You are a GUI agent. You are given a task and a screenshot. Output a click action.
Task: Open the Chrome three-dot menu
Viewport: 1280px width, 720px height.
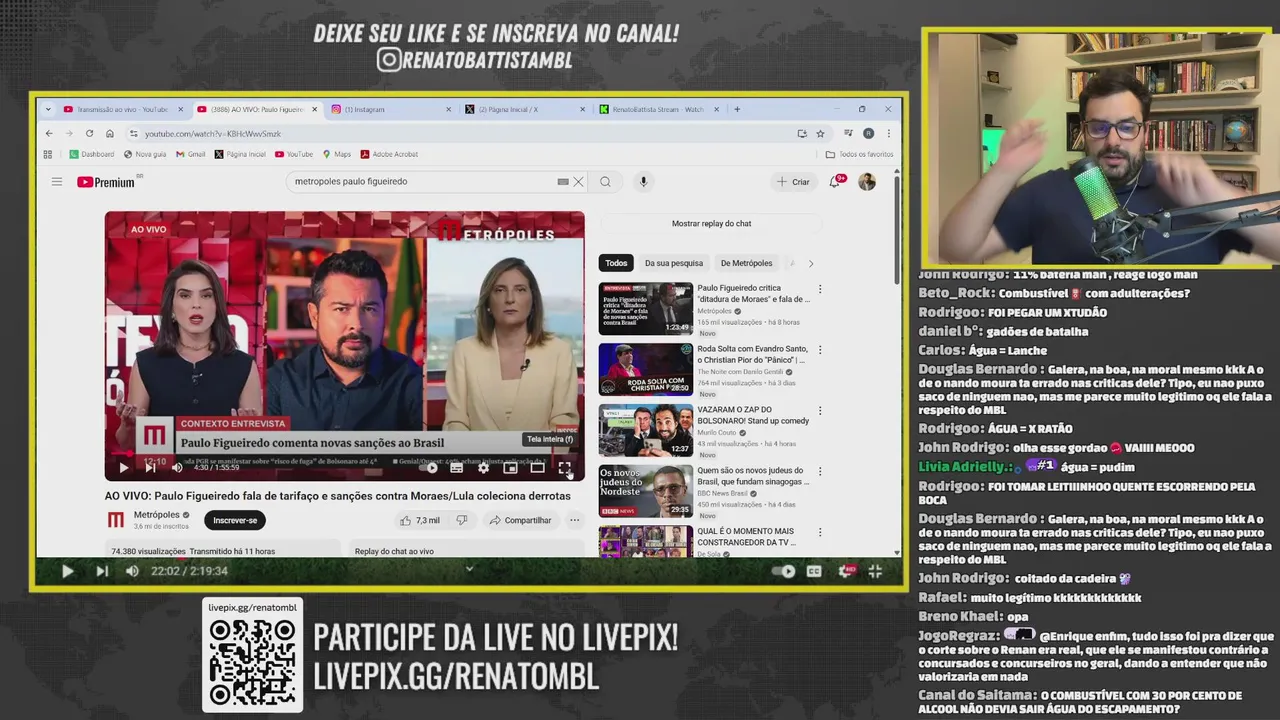coord(888,133)
